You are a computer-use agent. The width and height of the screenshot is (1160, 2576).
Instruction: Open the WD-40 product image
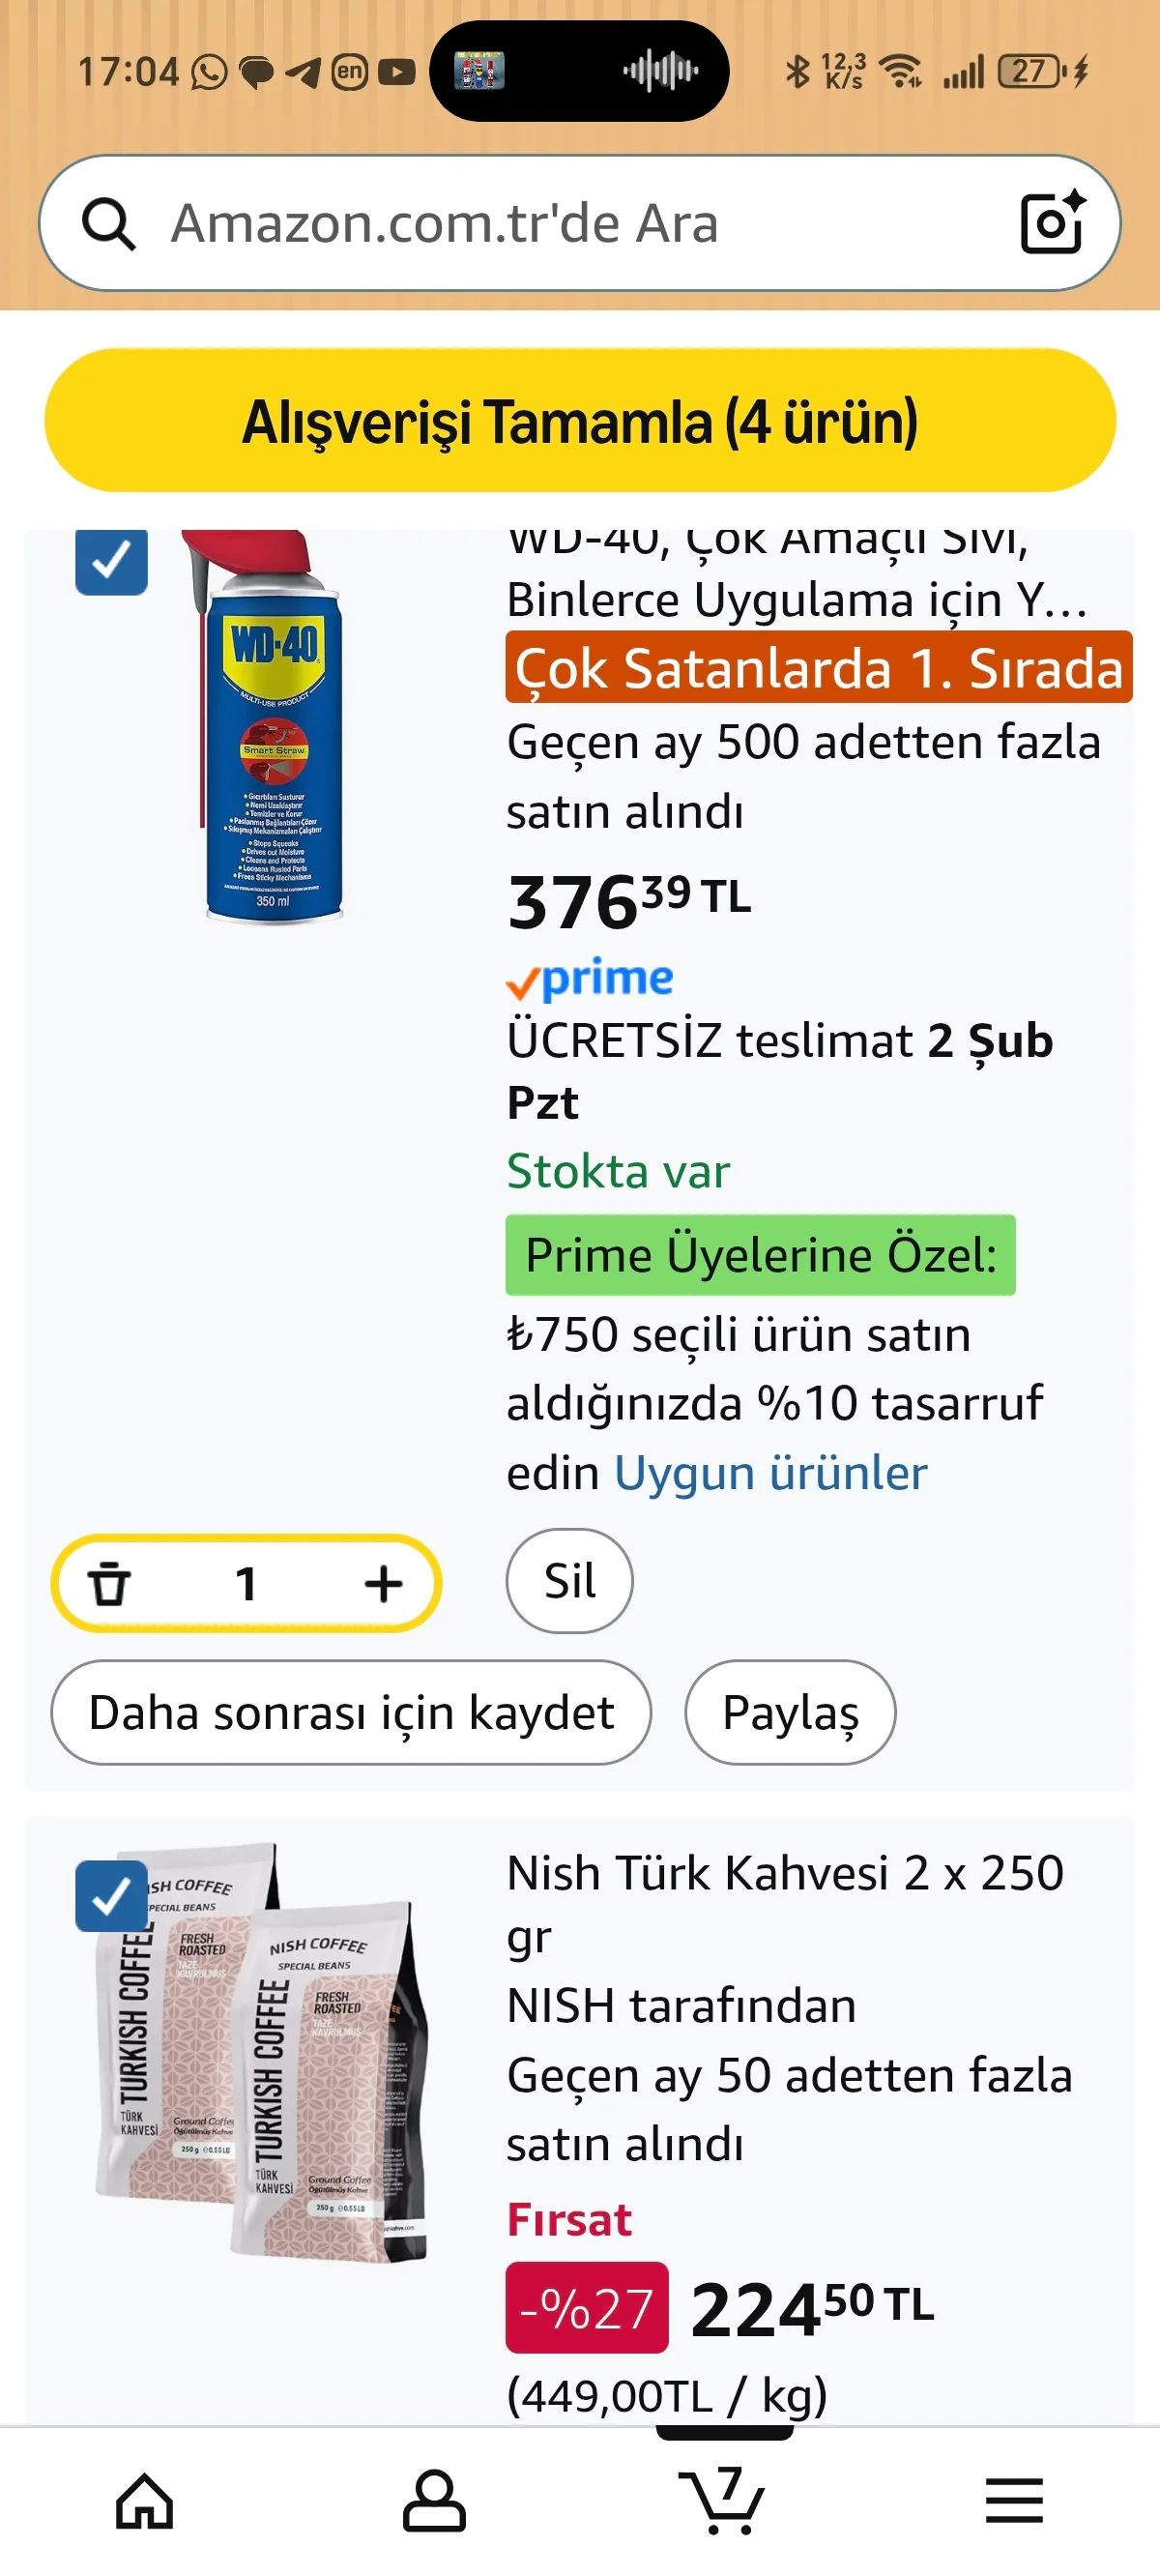pyautogui.click(x=271, y=730)
